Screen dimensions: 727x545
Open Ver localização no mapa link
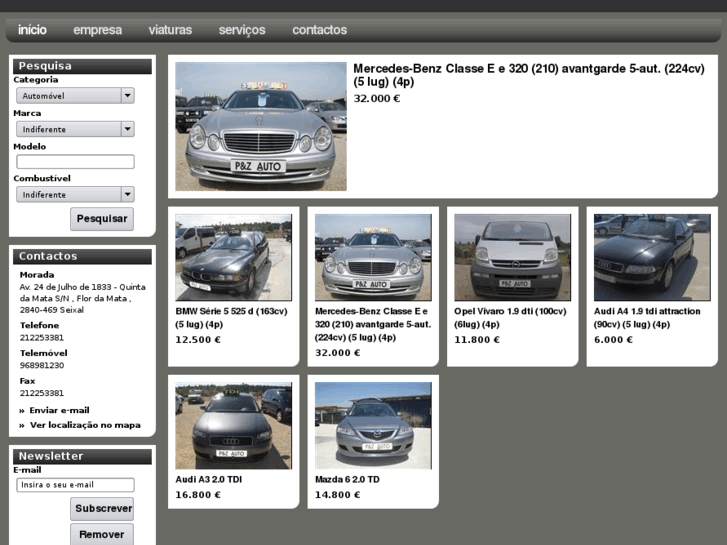[85, 425]
